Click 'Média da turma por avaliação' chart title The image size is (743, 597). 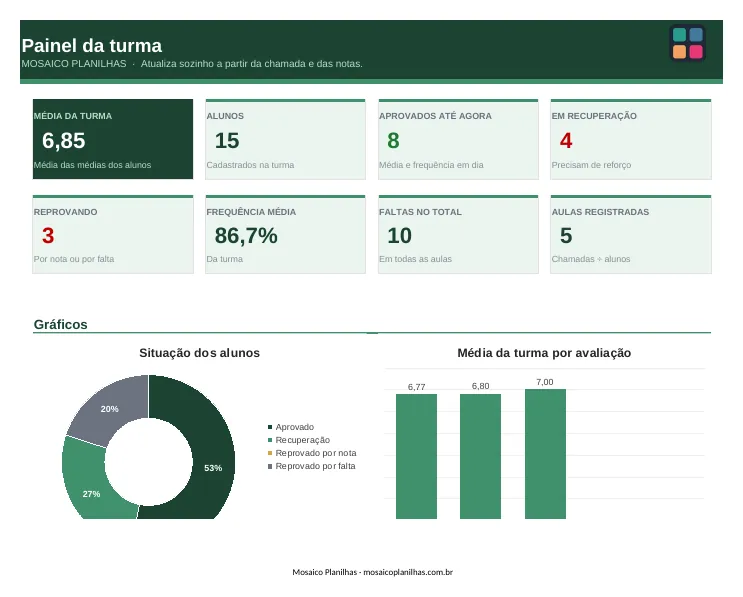click(x=544, y=353)
